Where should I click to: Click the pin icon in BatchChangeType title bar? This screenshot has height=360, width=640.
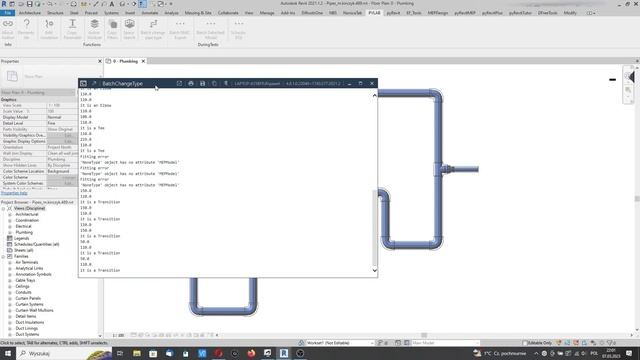click(226, 83)
